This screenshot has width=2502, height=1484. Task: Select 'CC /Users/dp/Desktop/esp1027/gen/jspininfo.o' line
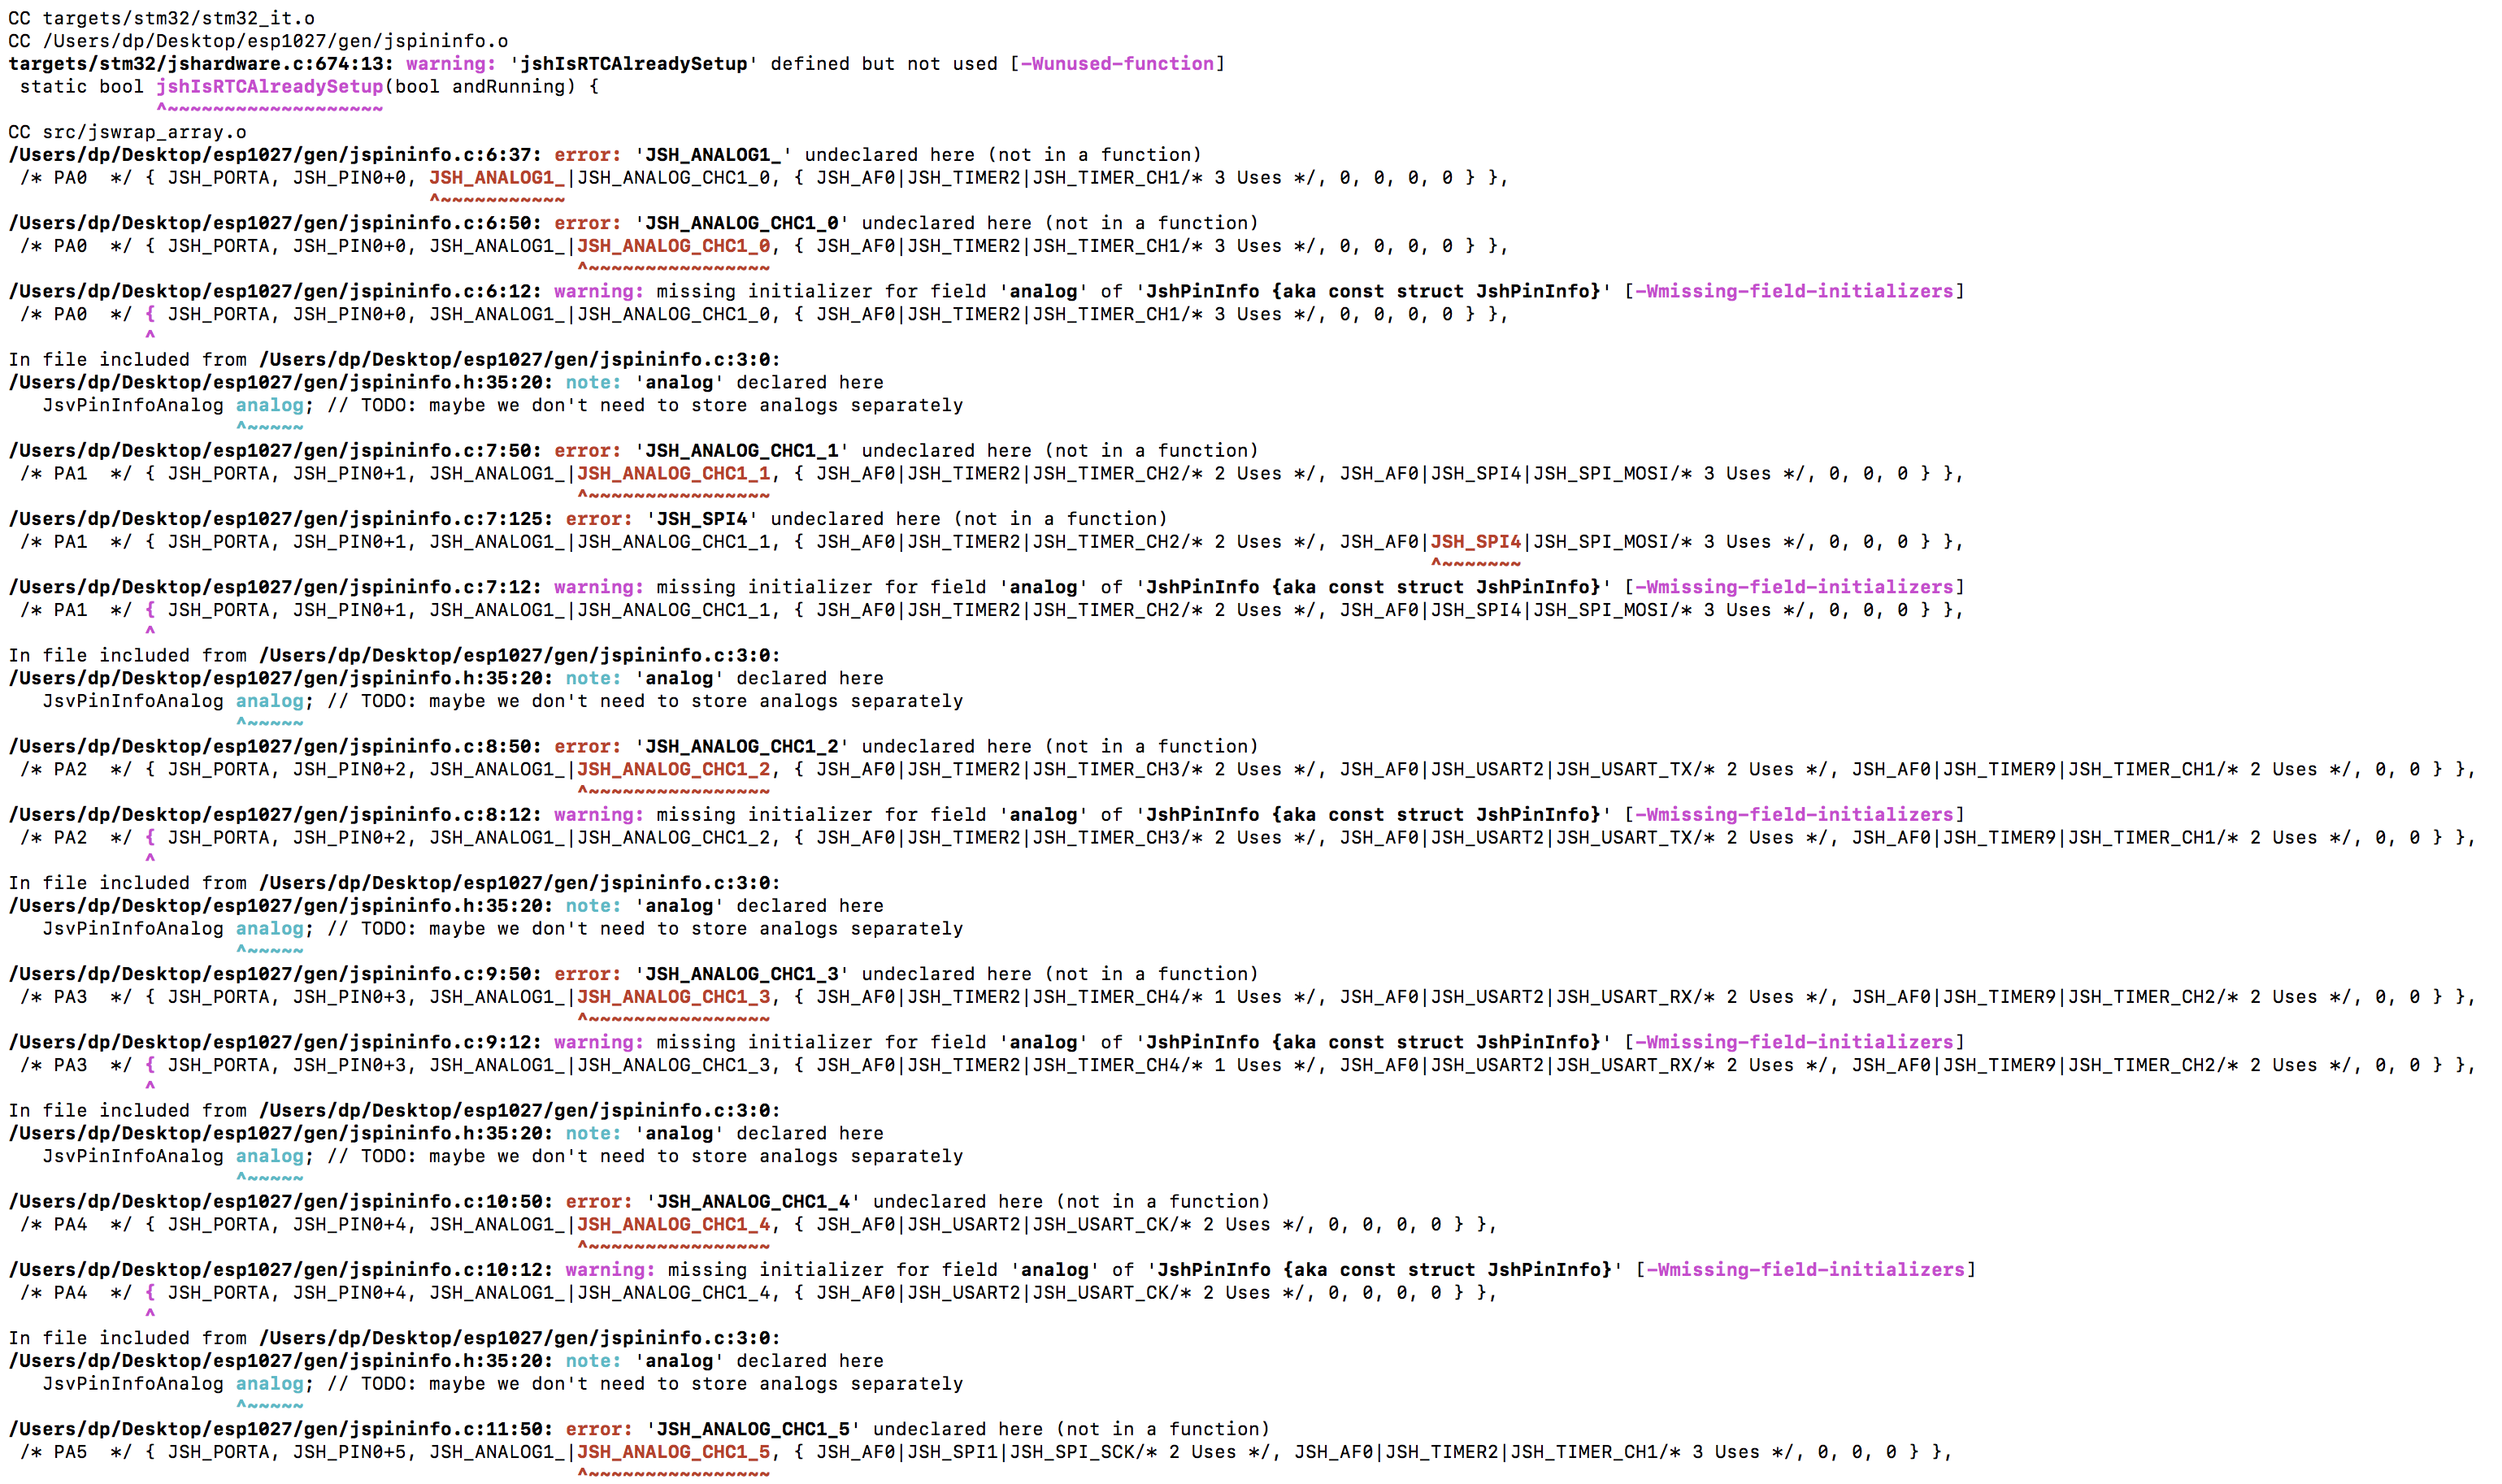point(258,41)
